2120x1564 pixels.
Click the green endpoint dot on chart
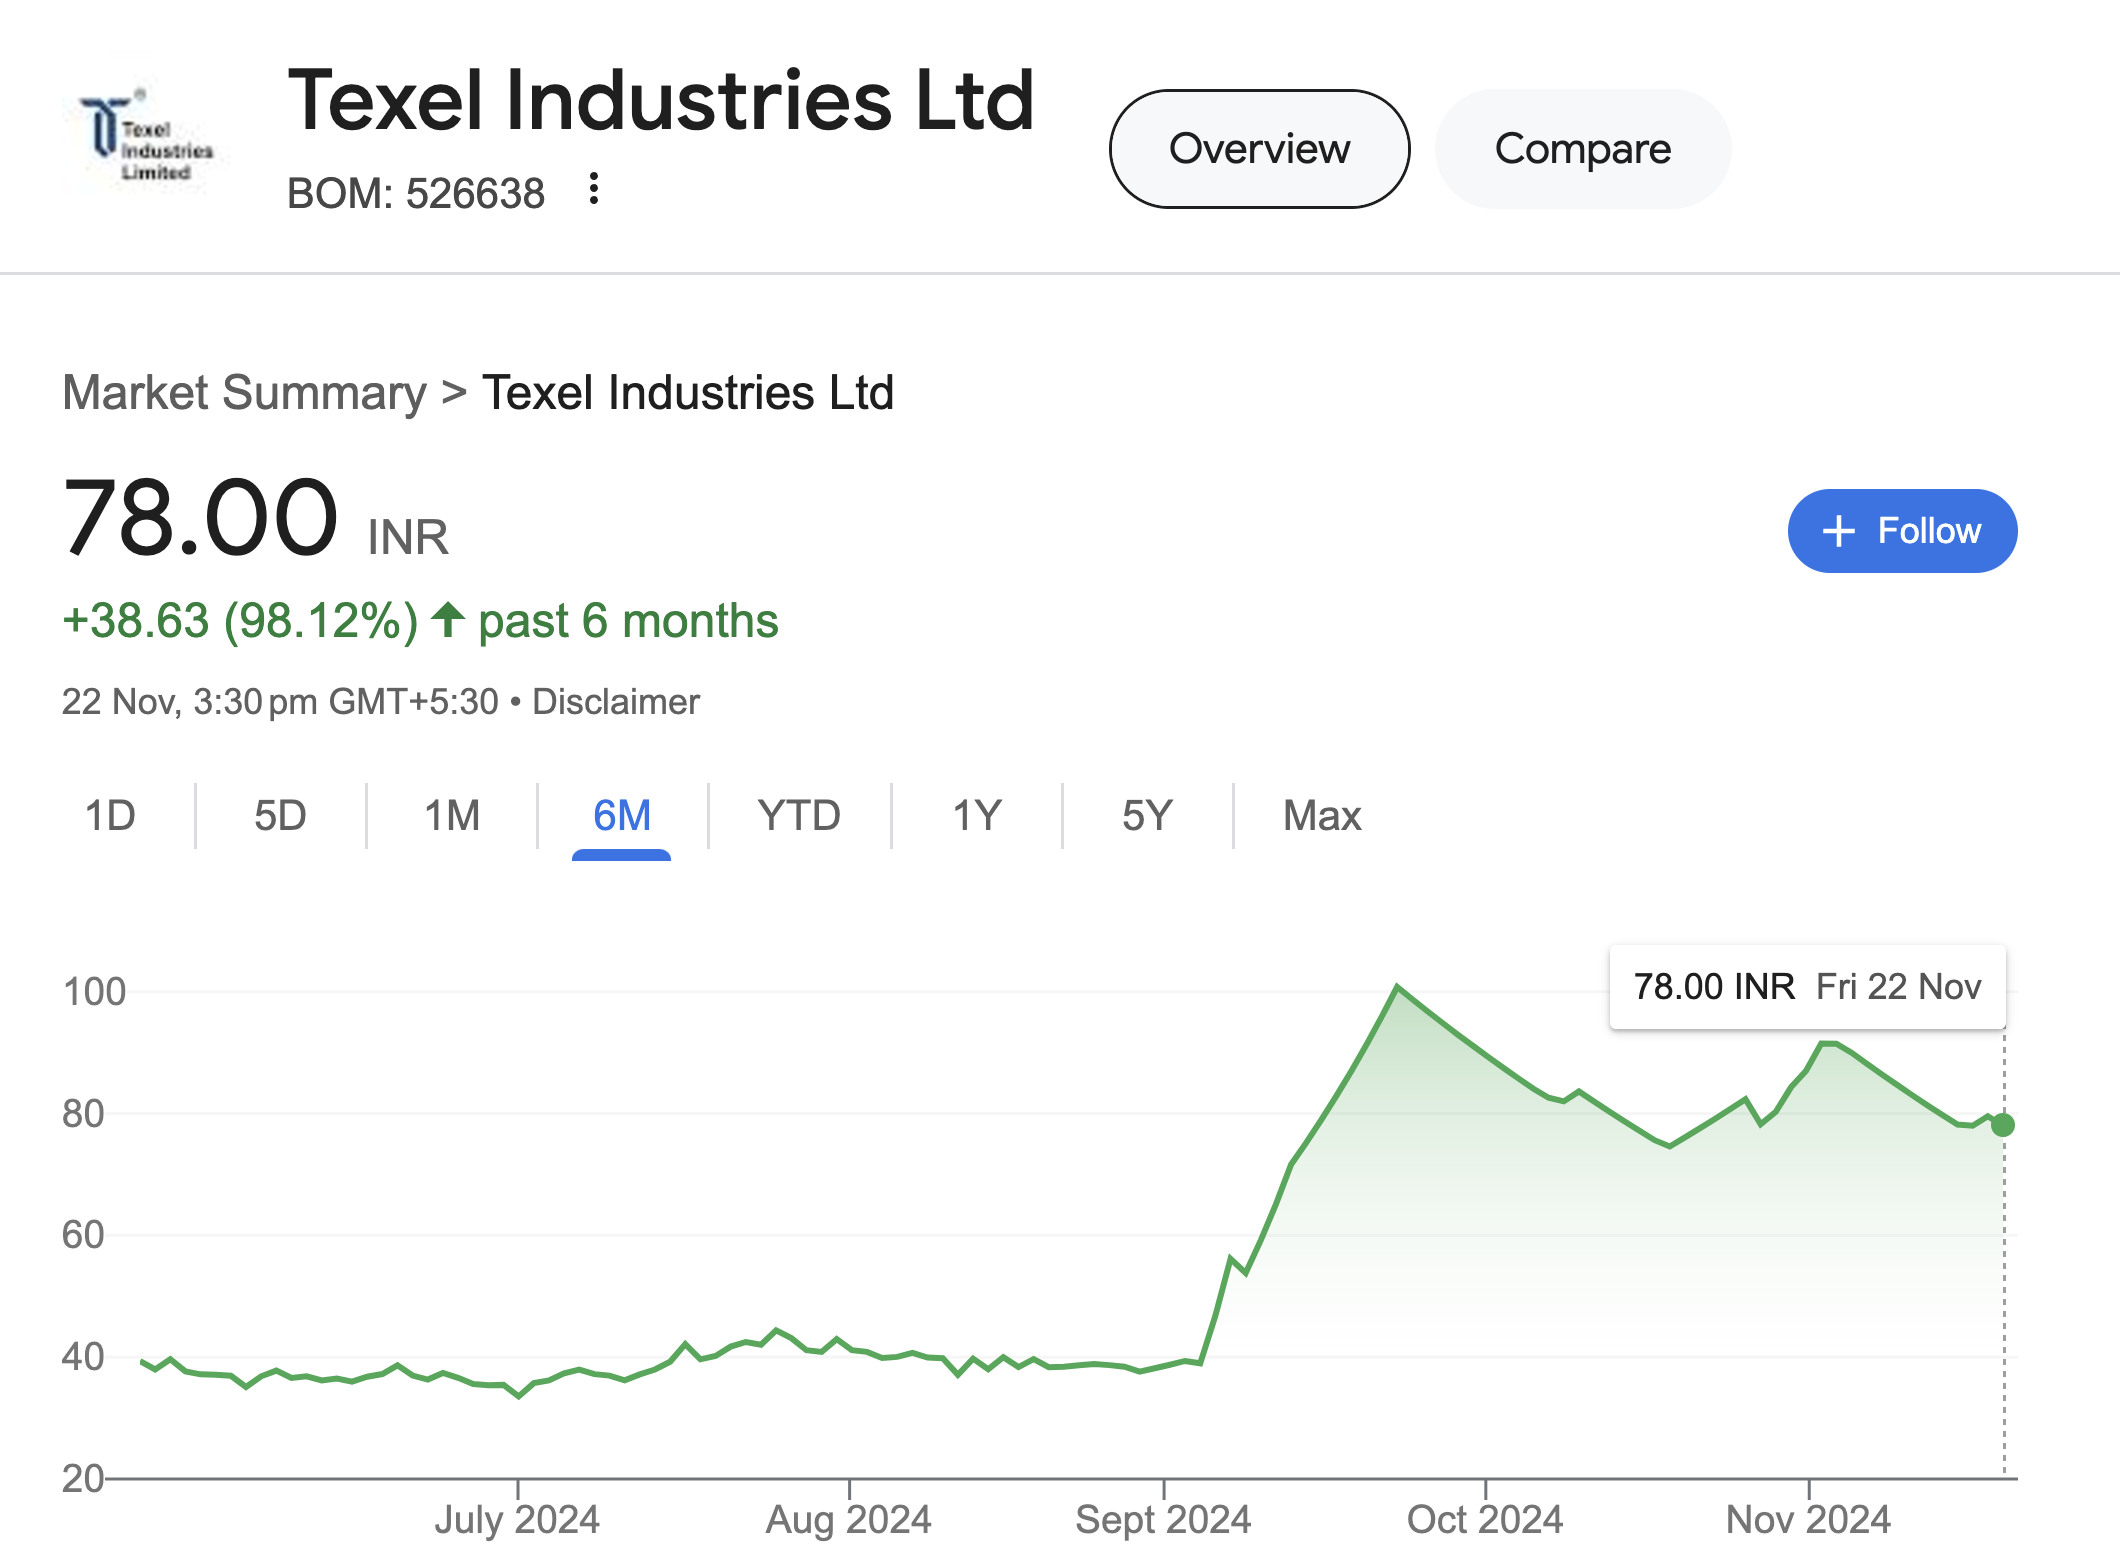click(x=2003, y=1125)
